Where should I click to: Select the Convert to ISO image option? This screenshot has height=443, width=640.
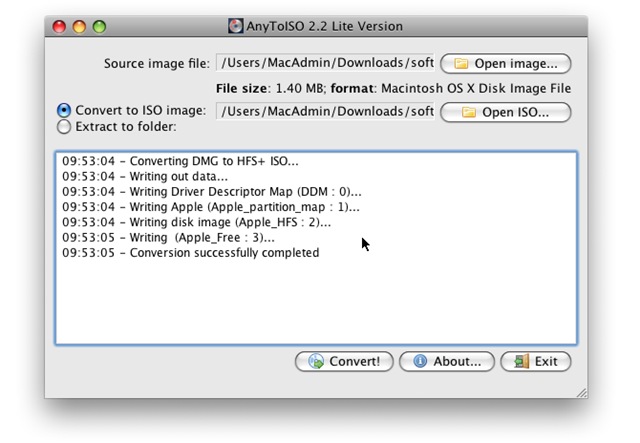tap(64, 110)
